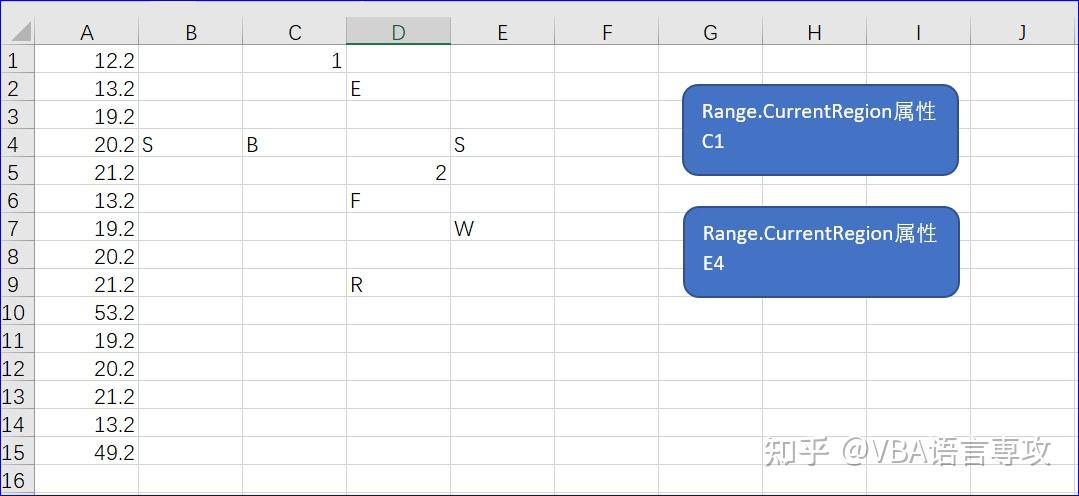Image resolution: width=1079 pixels, height=496 pixels.
Task: Select cell A15 with value 49.2
Action: [x=87, y=453]
